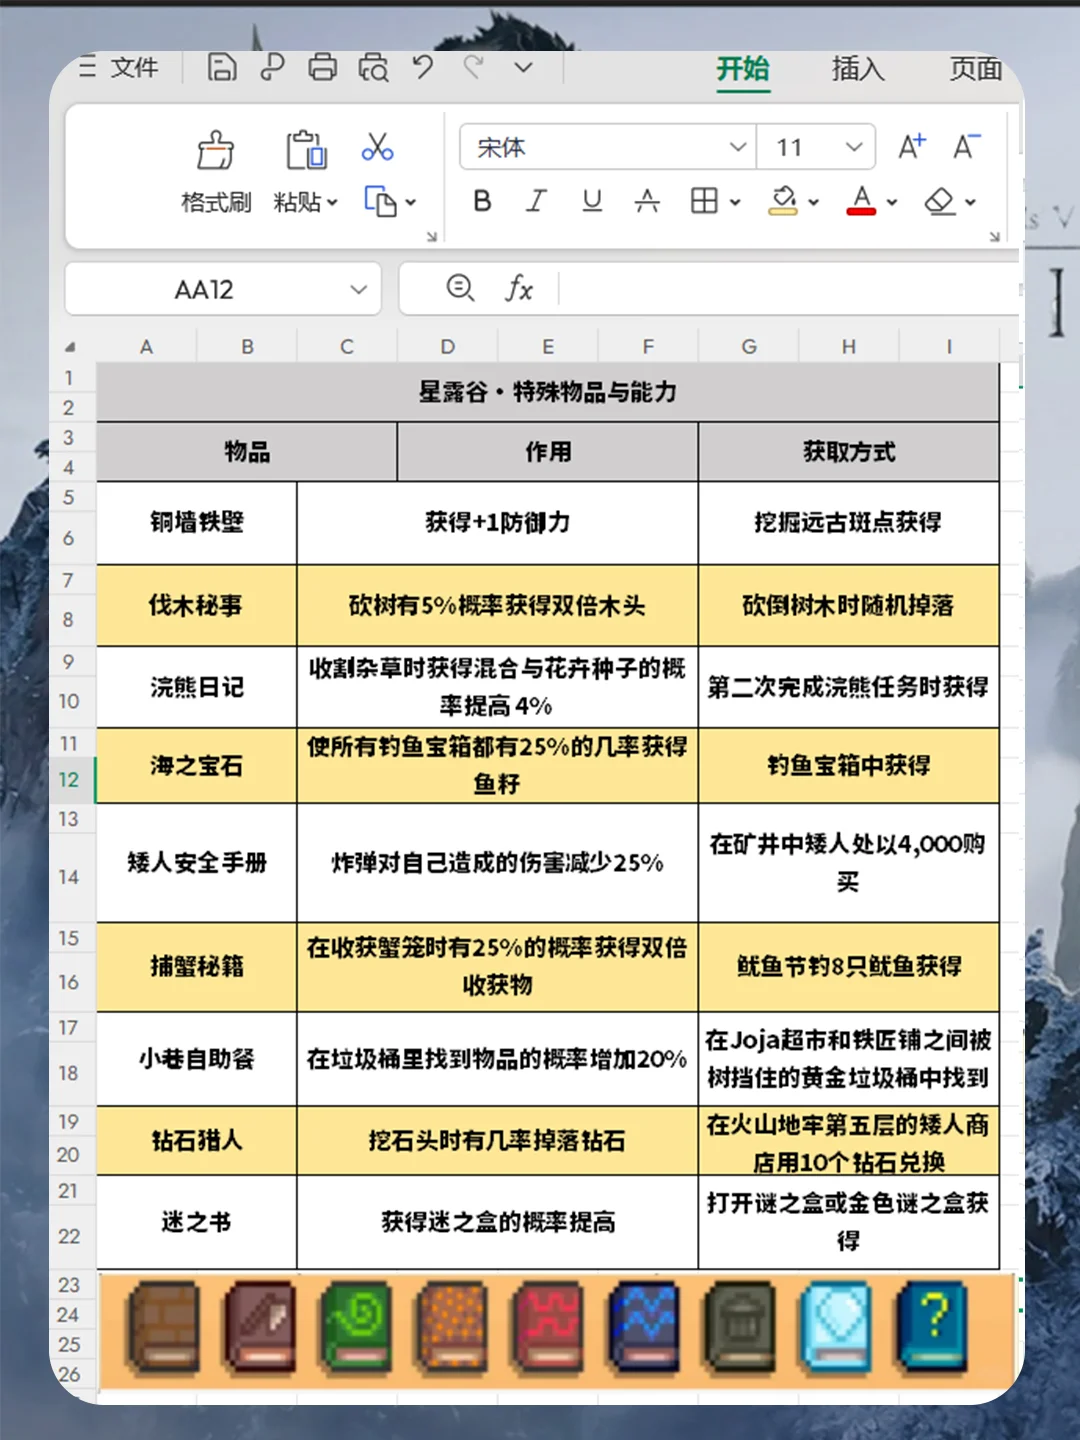
Task: Click the Borders grid icon
Action: (704, 201)
